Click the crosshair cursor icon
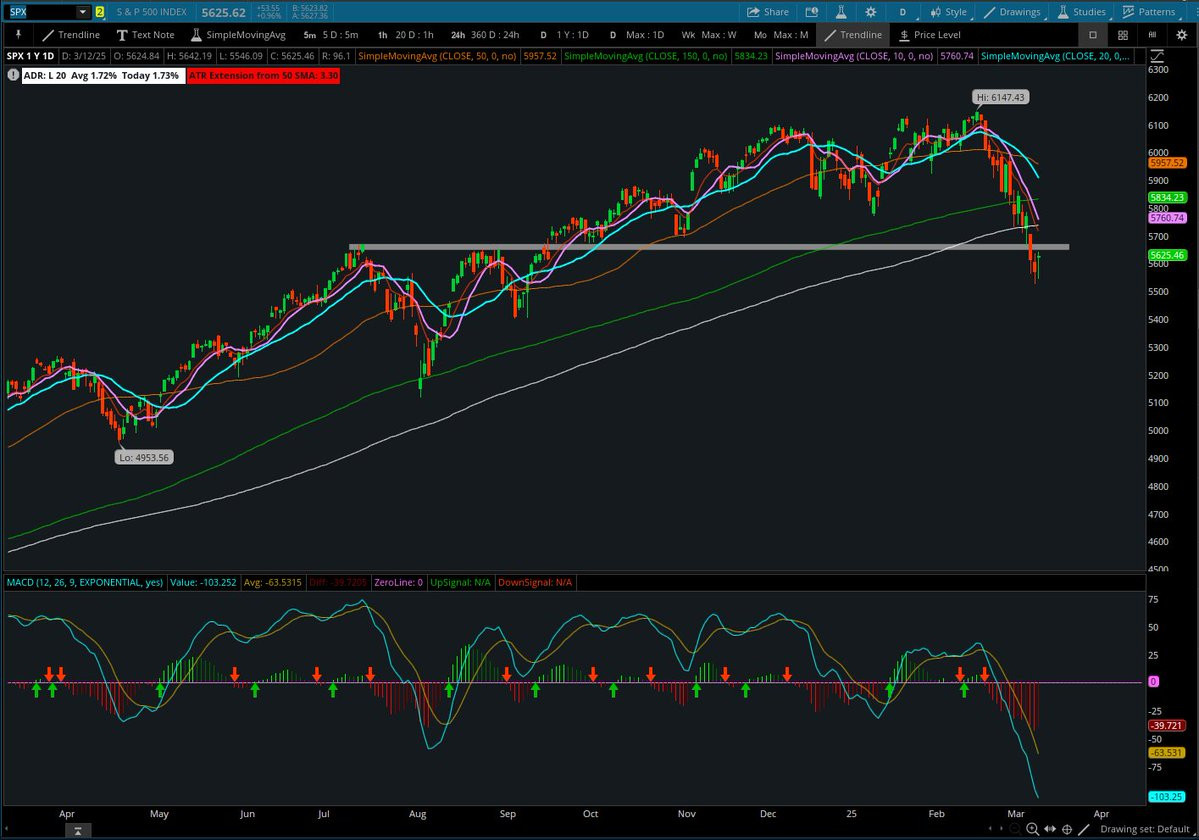Screen dimensions: 1199x840 click(x=1067, y=829)
